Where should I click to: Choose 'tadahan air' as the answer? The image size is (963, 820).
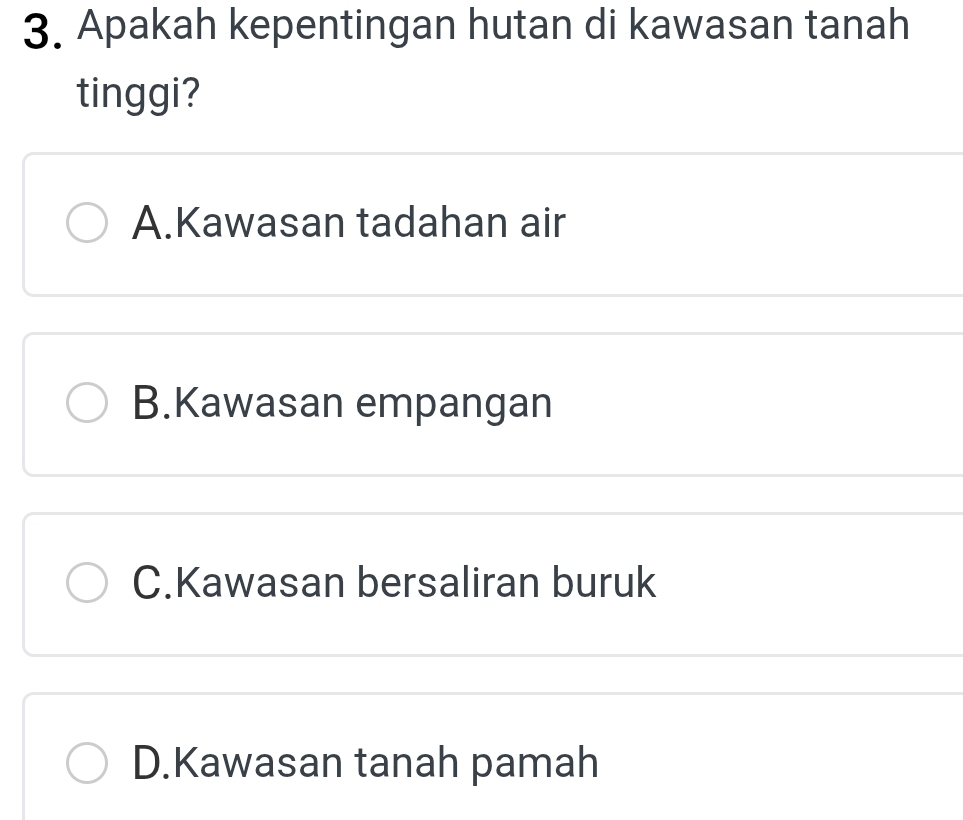[460, 223]
